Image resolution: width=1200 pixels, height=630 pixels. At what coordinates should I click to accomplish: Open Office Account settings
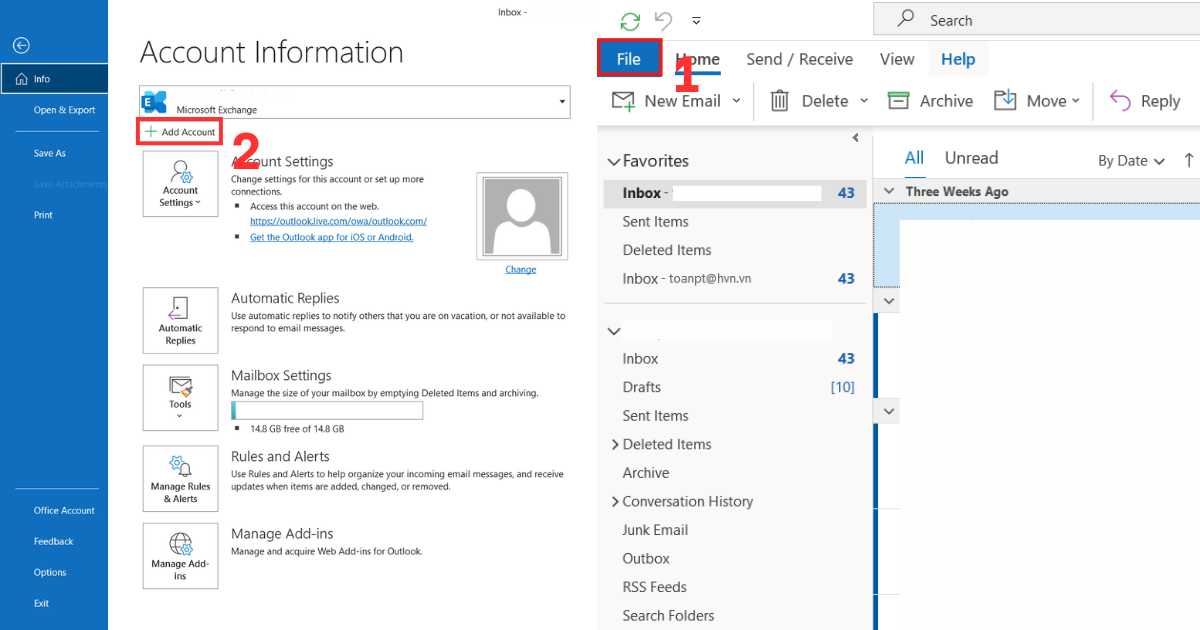[64, 510]
